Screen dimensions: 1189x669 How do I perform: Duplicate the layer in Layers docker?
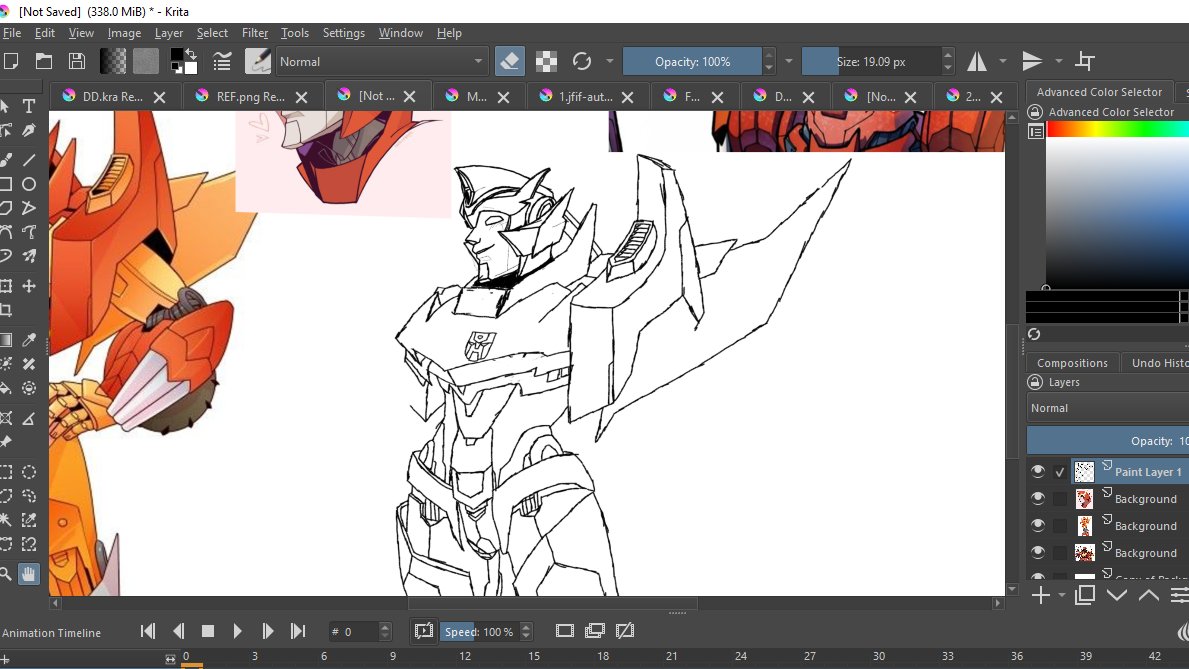[1085, 595]
